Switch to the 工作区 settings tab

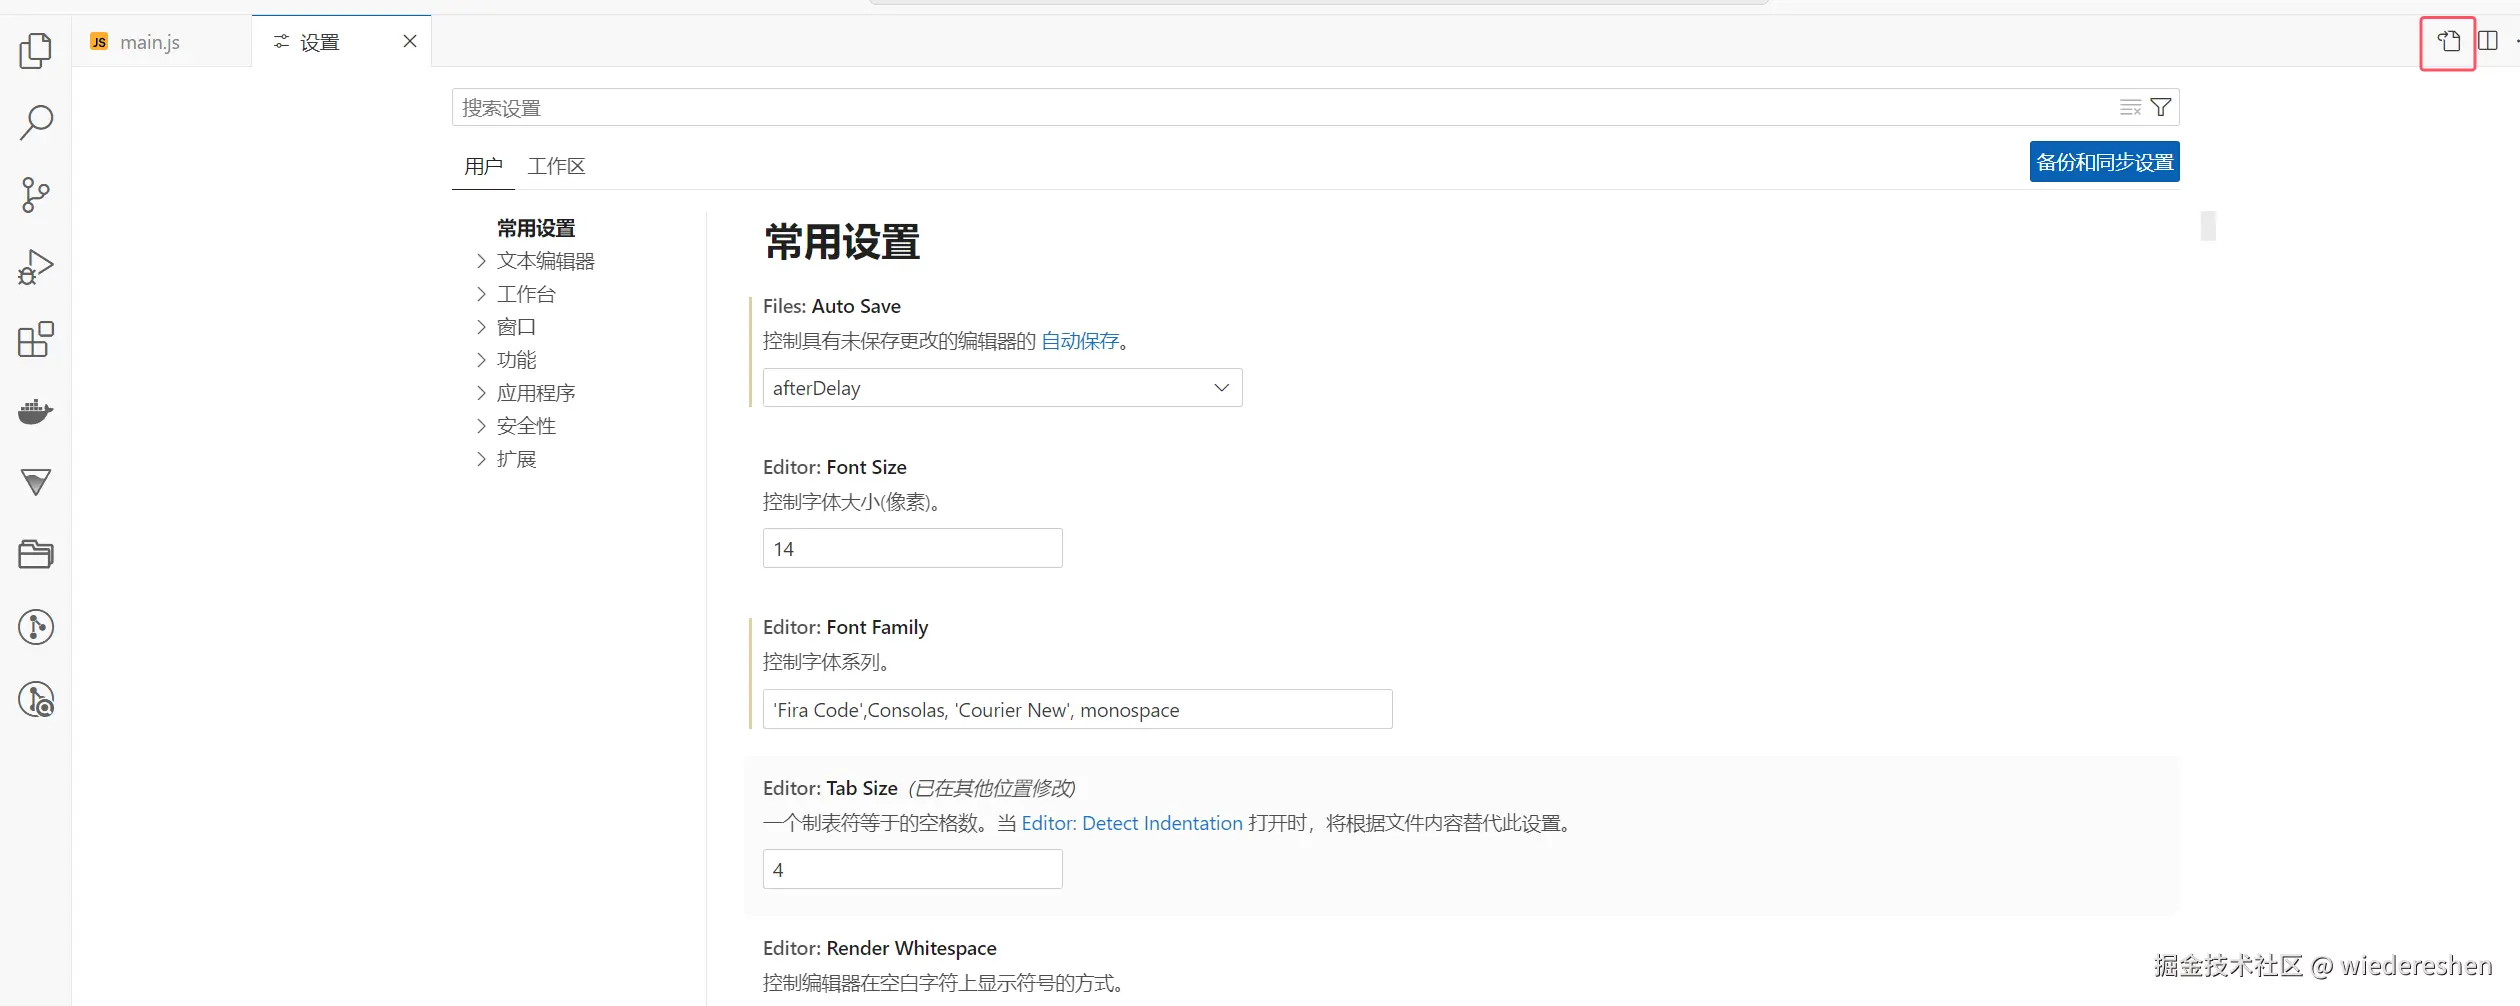(x=556, y=166)
